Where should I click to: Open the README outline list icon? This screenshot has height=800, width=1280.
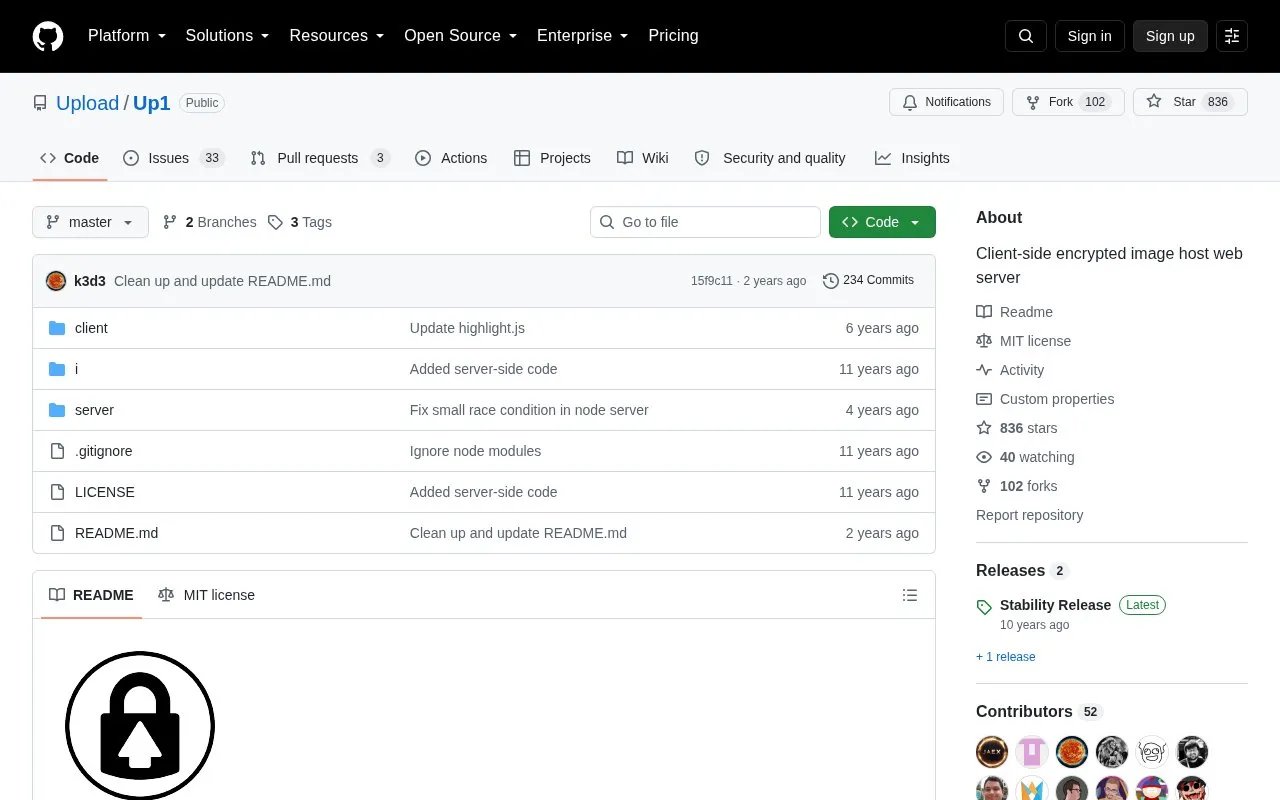point(910,595)
